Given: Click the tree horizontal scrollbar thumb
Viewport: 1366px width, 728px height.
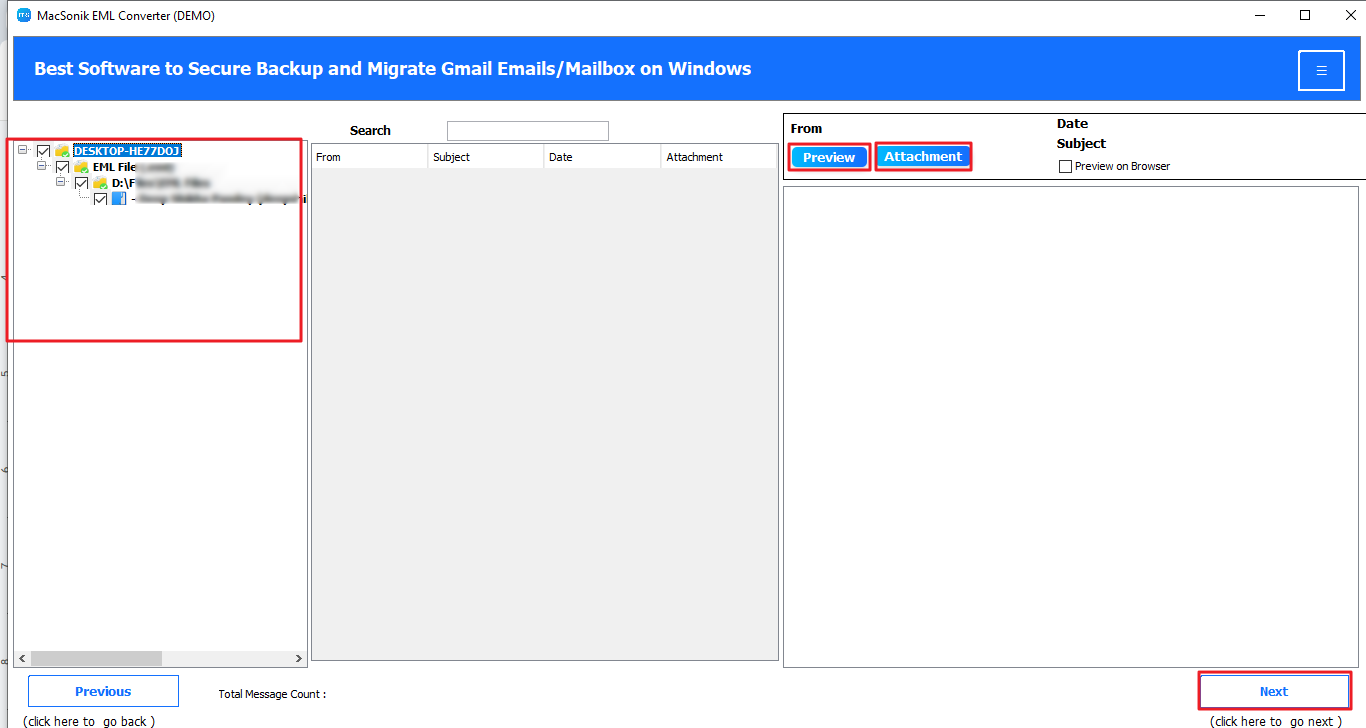Looking at the screenshot, I should [x=96, y=658].
